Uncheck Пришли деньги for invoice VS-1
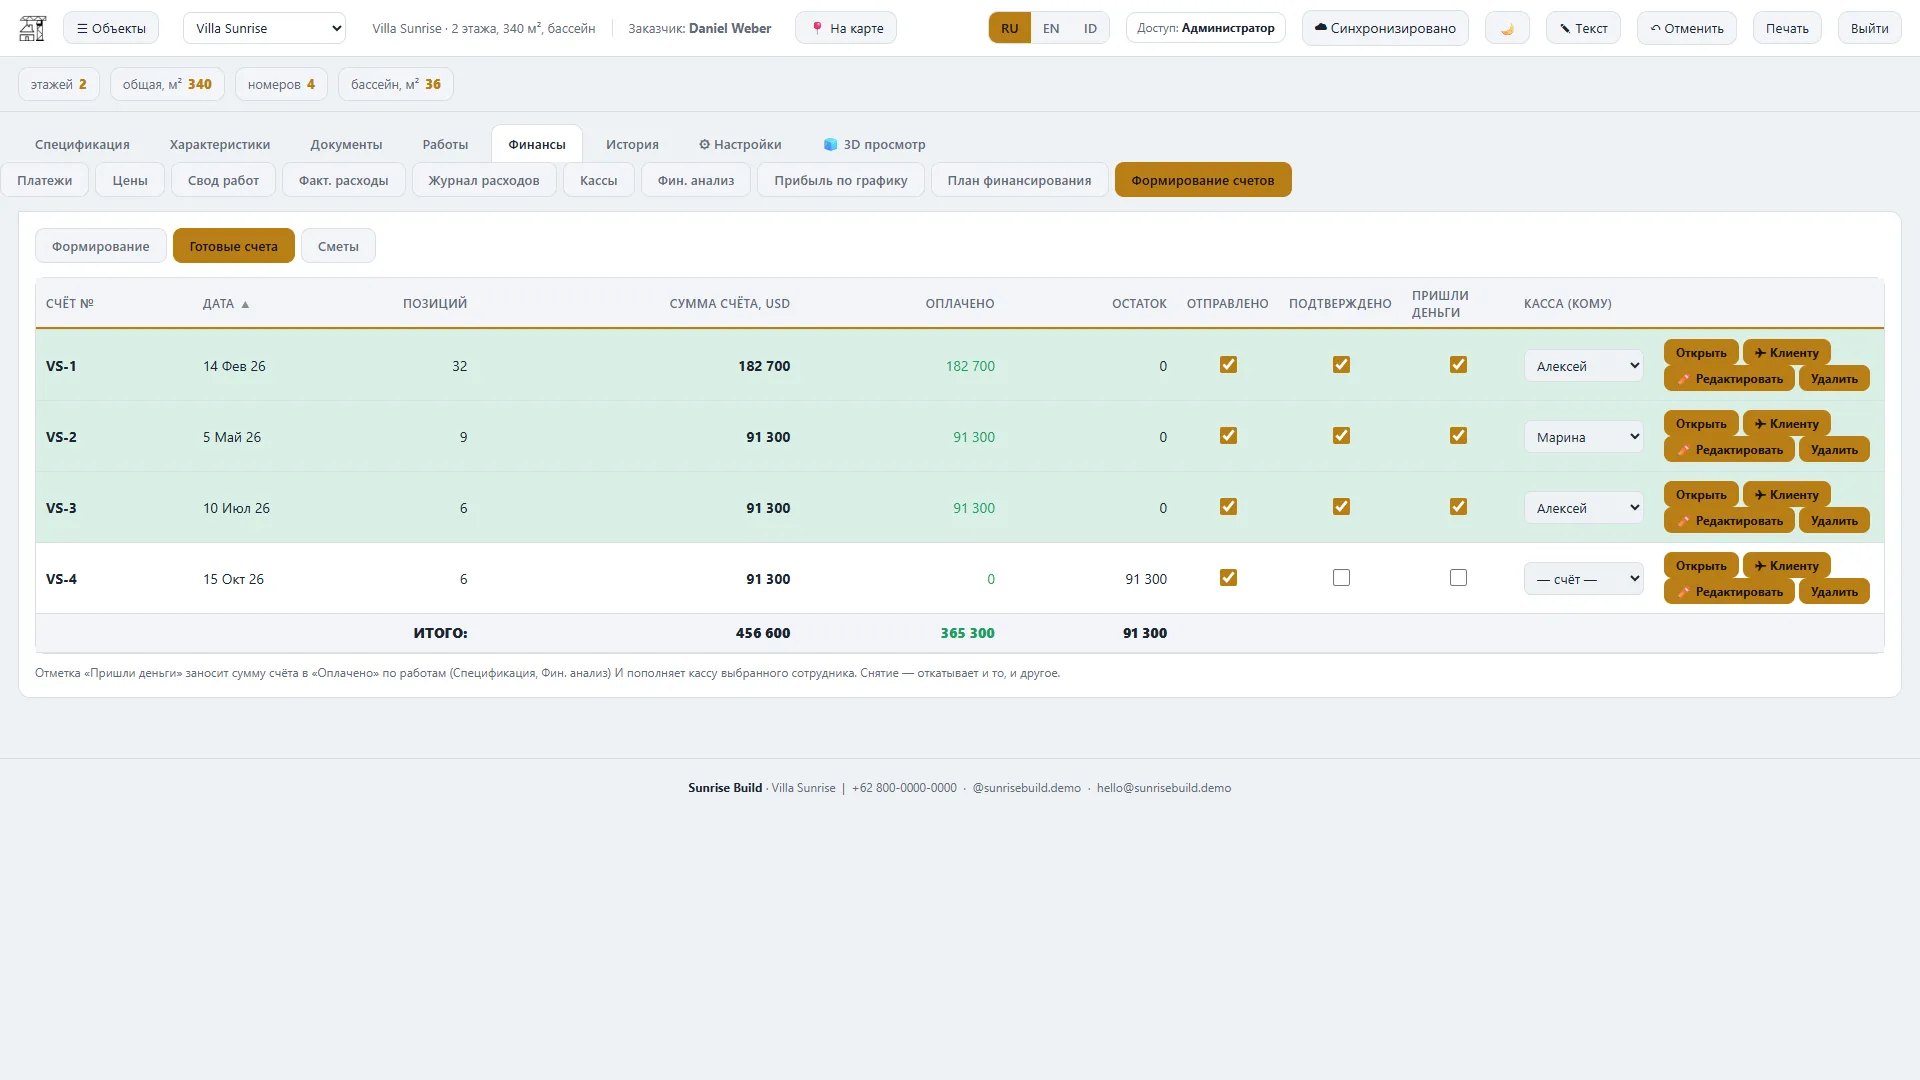This screenshot has width=1920, height=1080. pos(1458,365)
